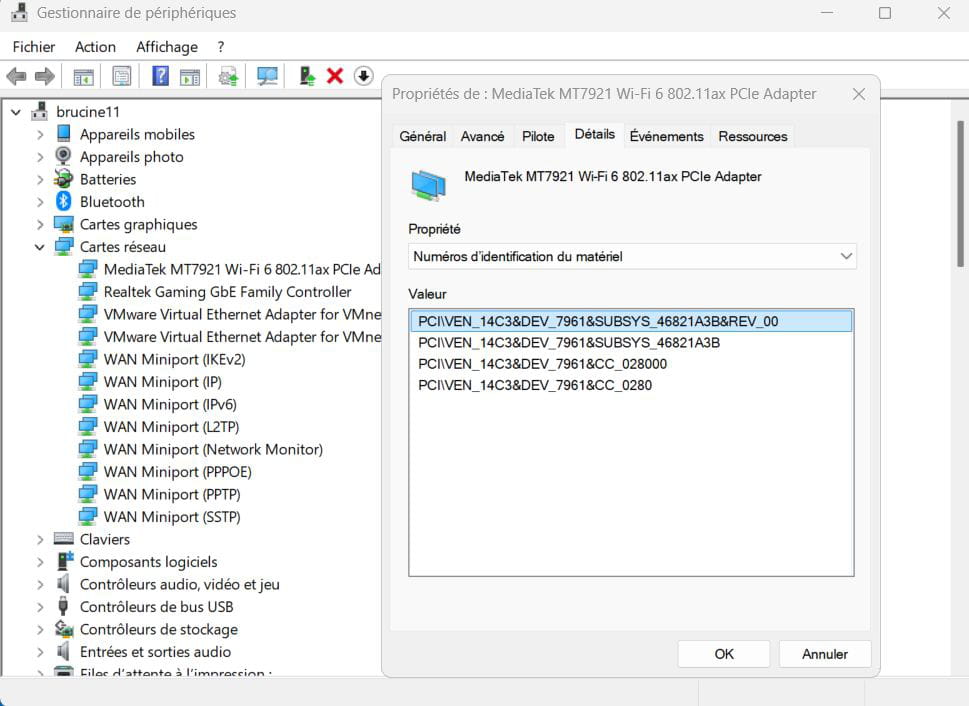
Task: Select WAN Miniport (Network Monitor)
Action: [213, 449]
